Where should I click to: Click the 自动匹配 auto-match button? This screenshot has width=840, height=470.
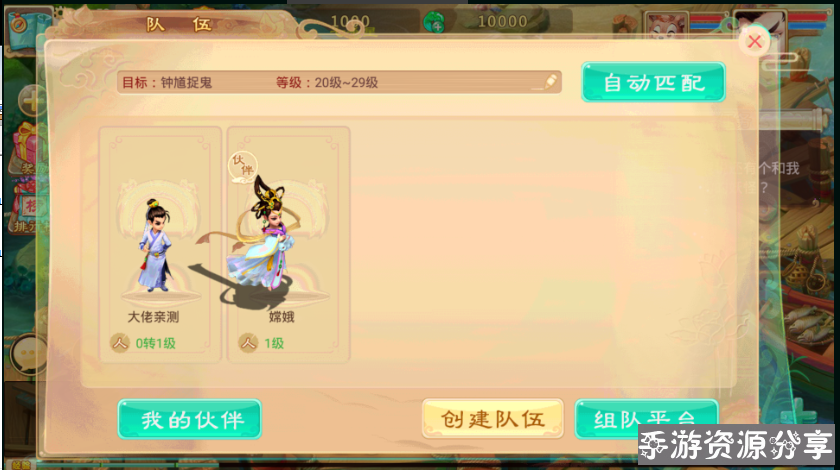click(x=654, y=82)
